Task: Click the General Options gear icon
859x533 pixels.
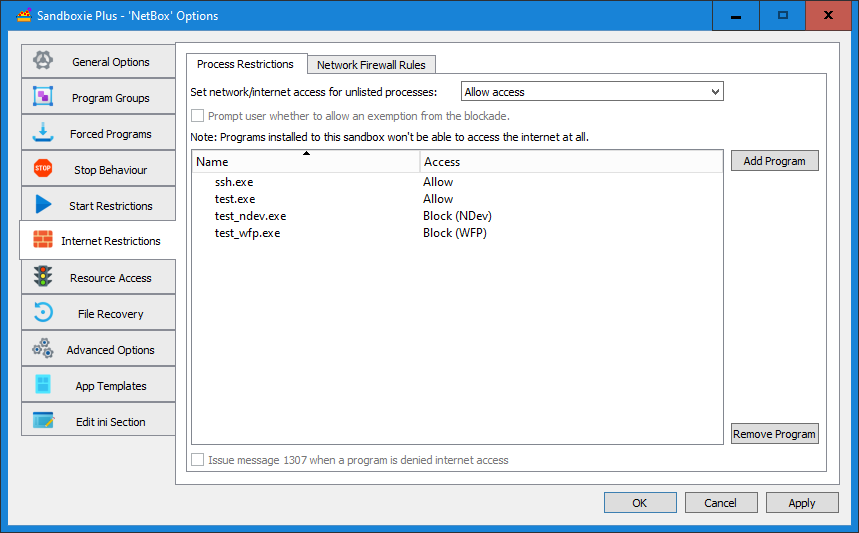Action: tap(43, 61)
